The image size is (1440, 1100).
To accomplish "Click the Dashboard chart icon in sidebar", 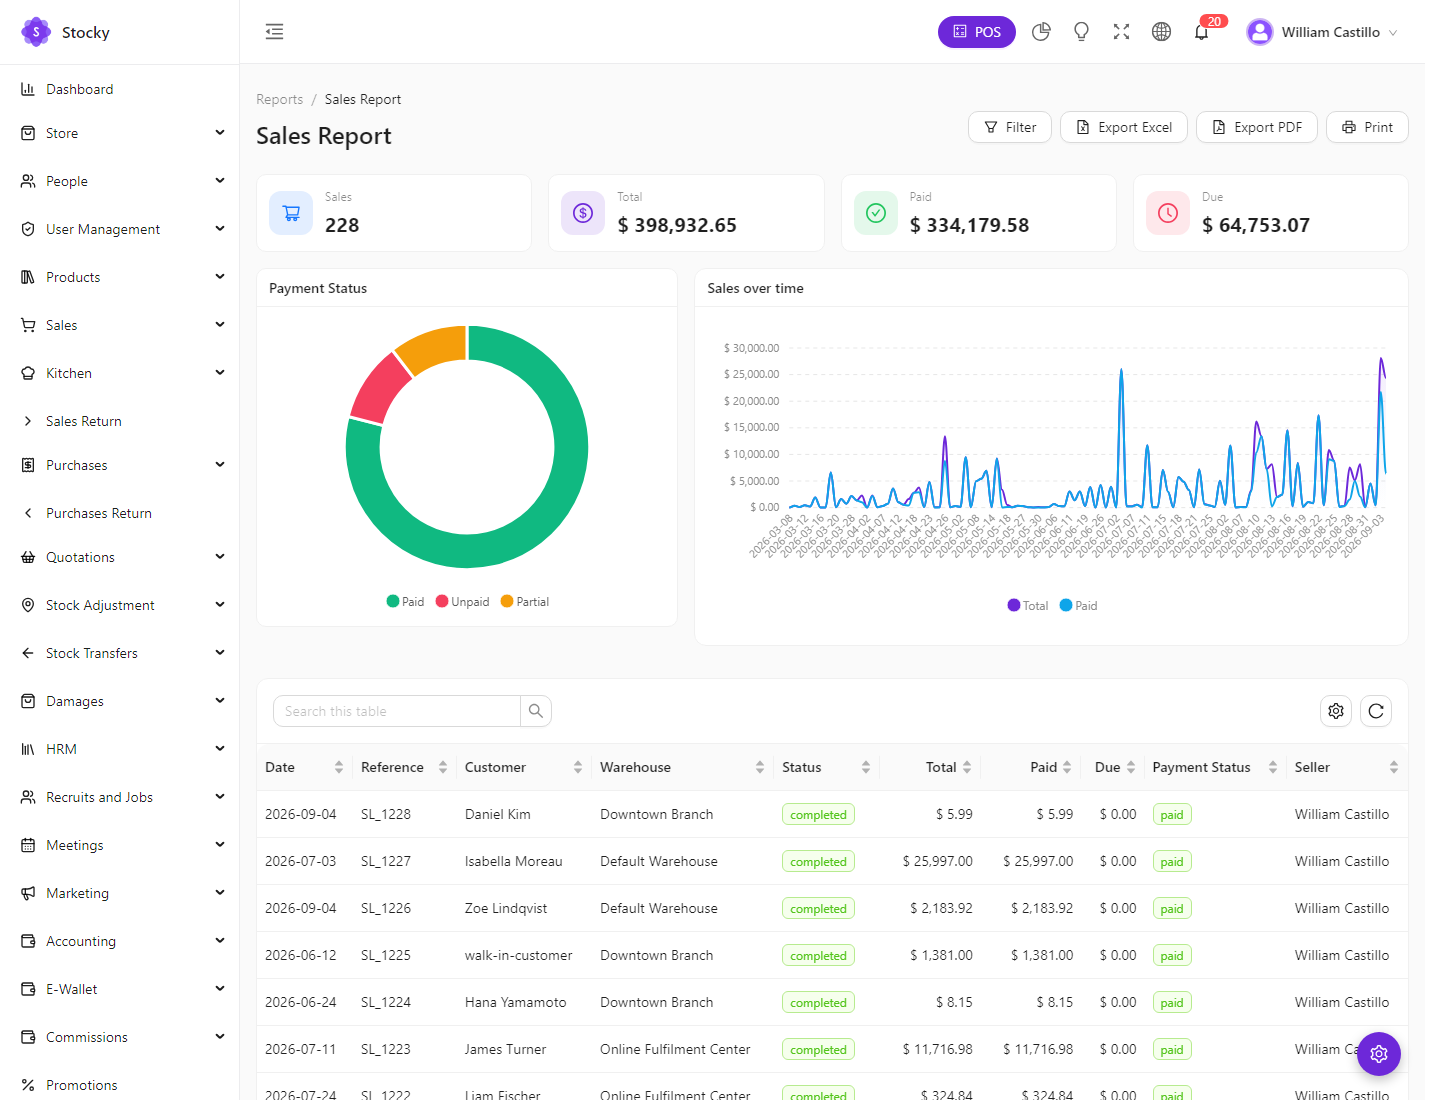I will [28, 89].
